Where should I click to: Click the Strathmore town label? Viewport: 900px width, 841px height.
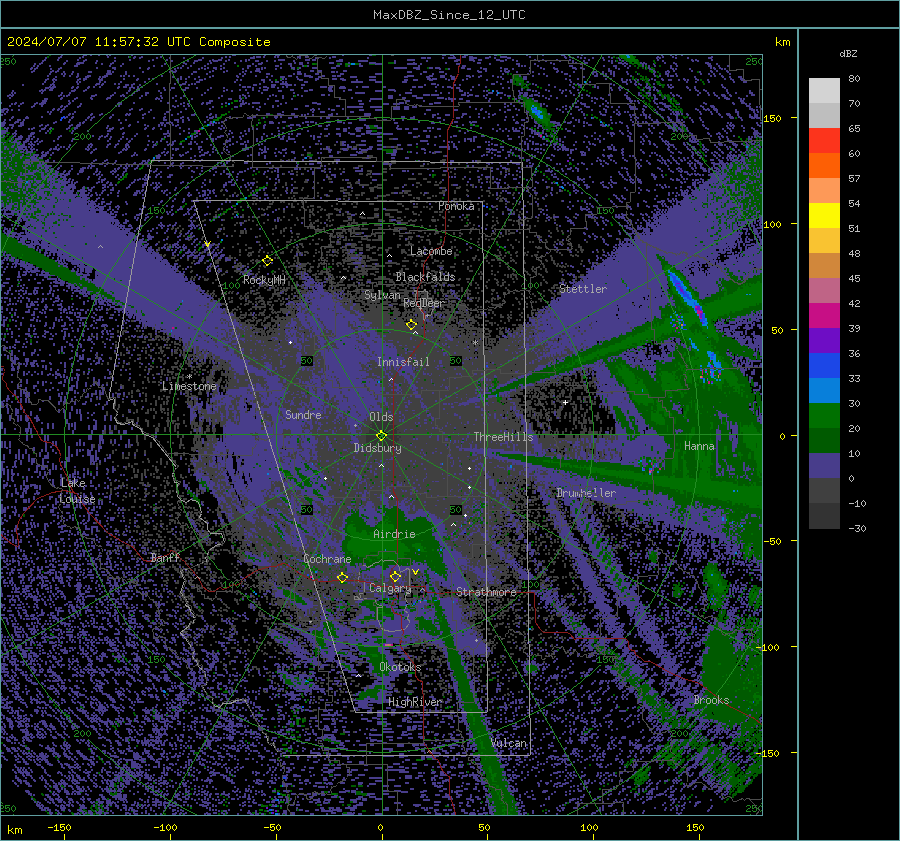pyautogui.click(x=486, y=592)
